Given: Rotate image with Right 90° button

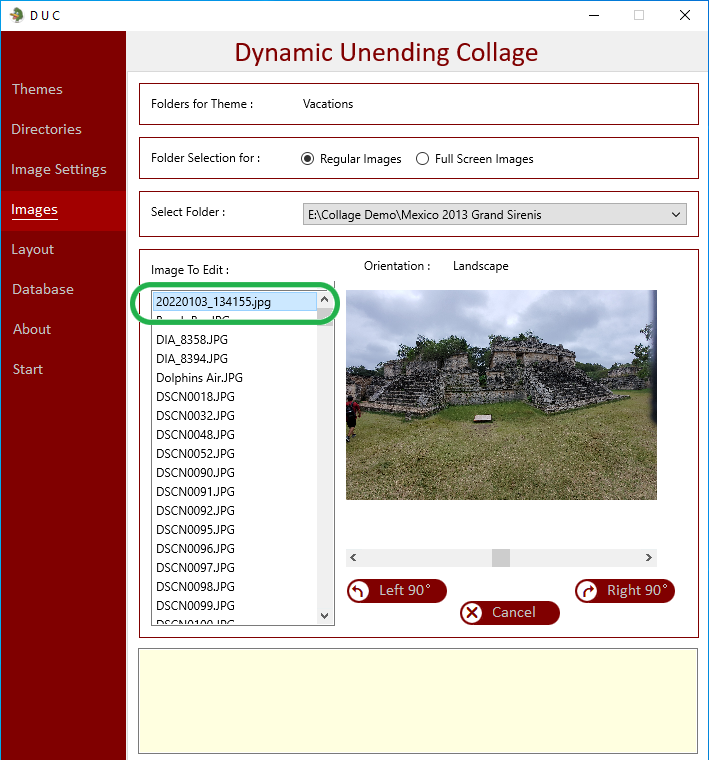Looking at the screenshot, I should (x=625, y=591).
